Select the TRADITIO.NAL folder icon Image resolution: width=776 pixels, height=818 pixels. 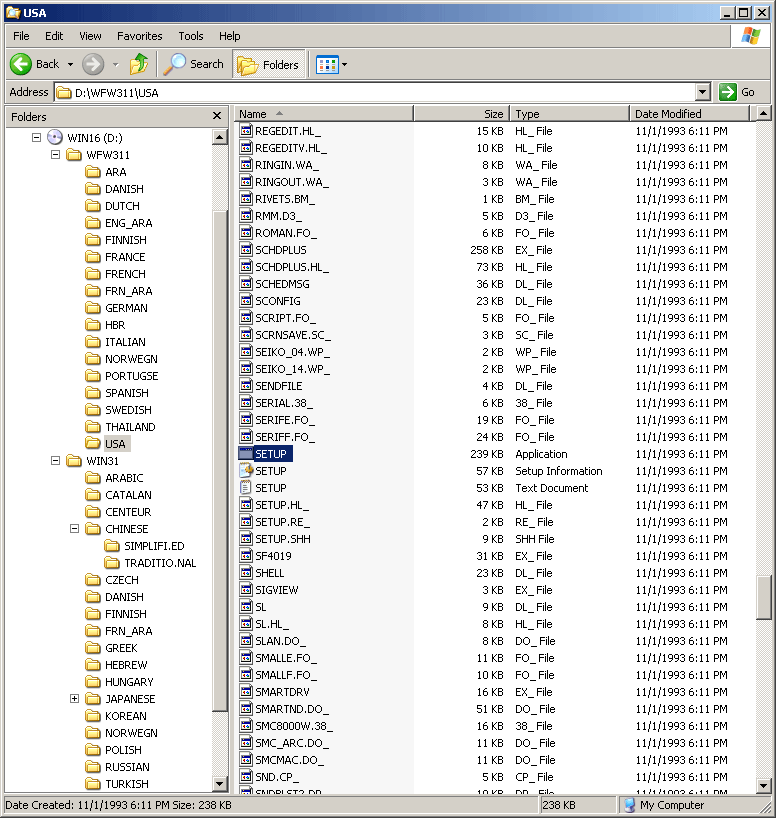pos(112,563)
